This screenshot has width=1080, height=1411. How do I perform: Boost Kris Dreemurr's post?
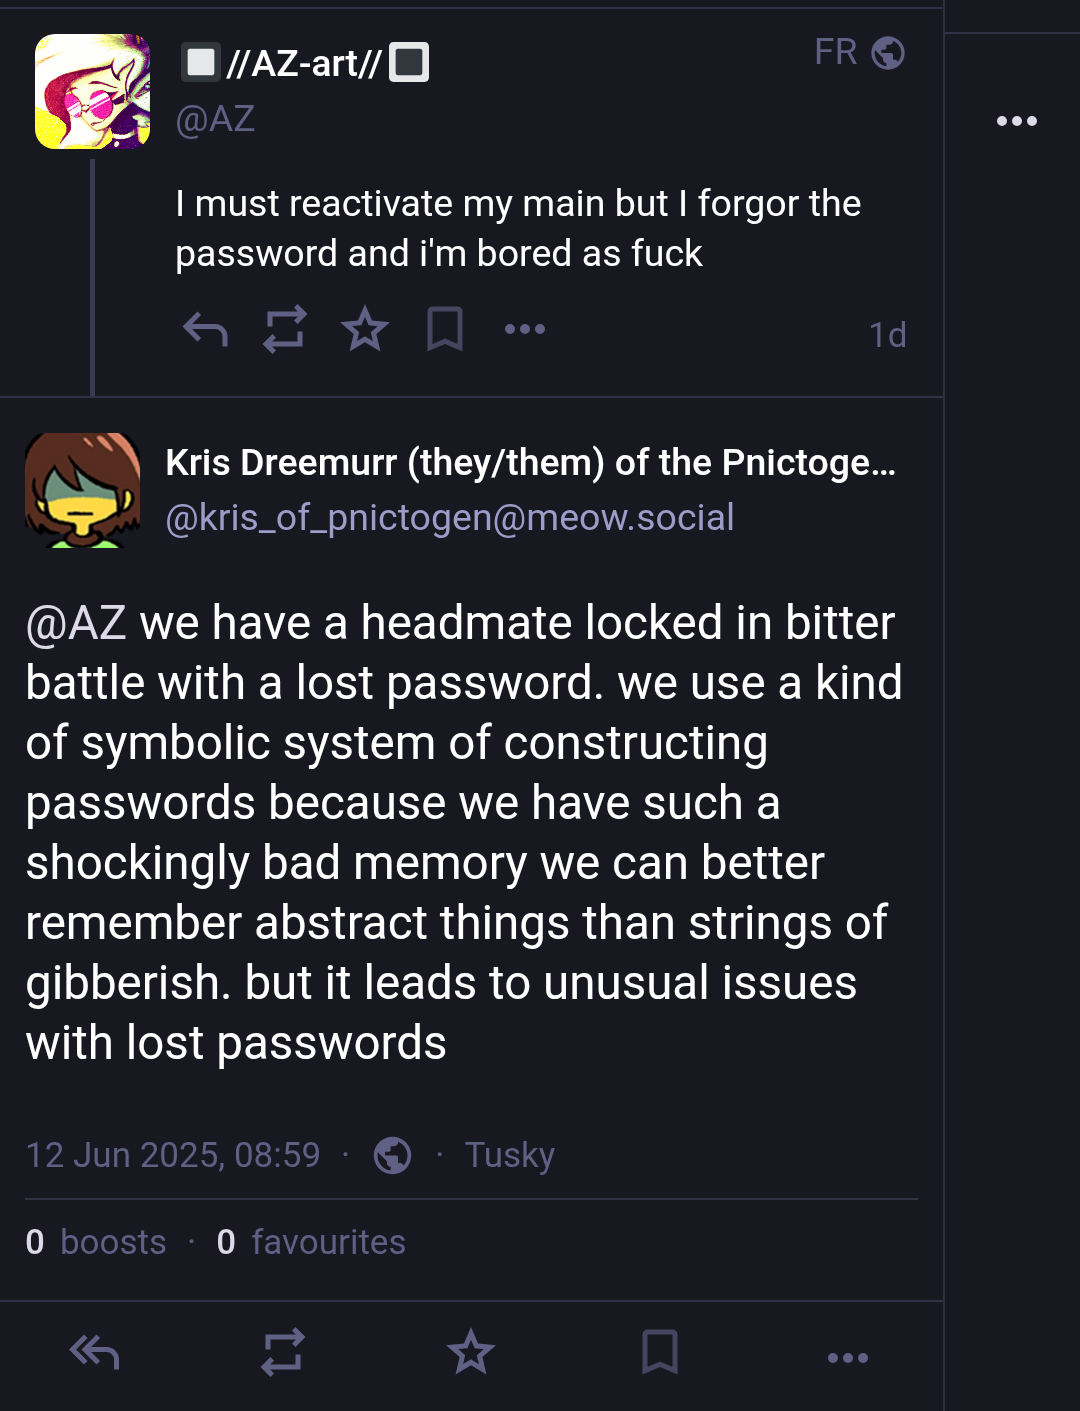point(283,1353)
